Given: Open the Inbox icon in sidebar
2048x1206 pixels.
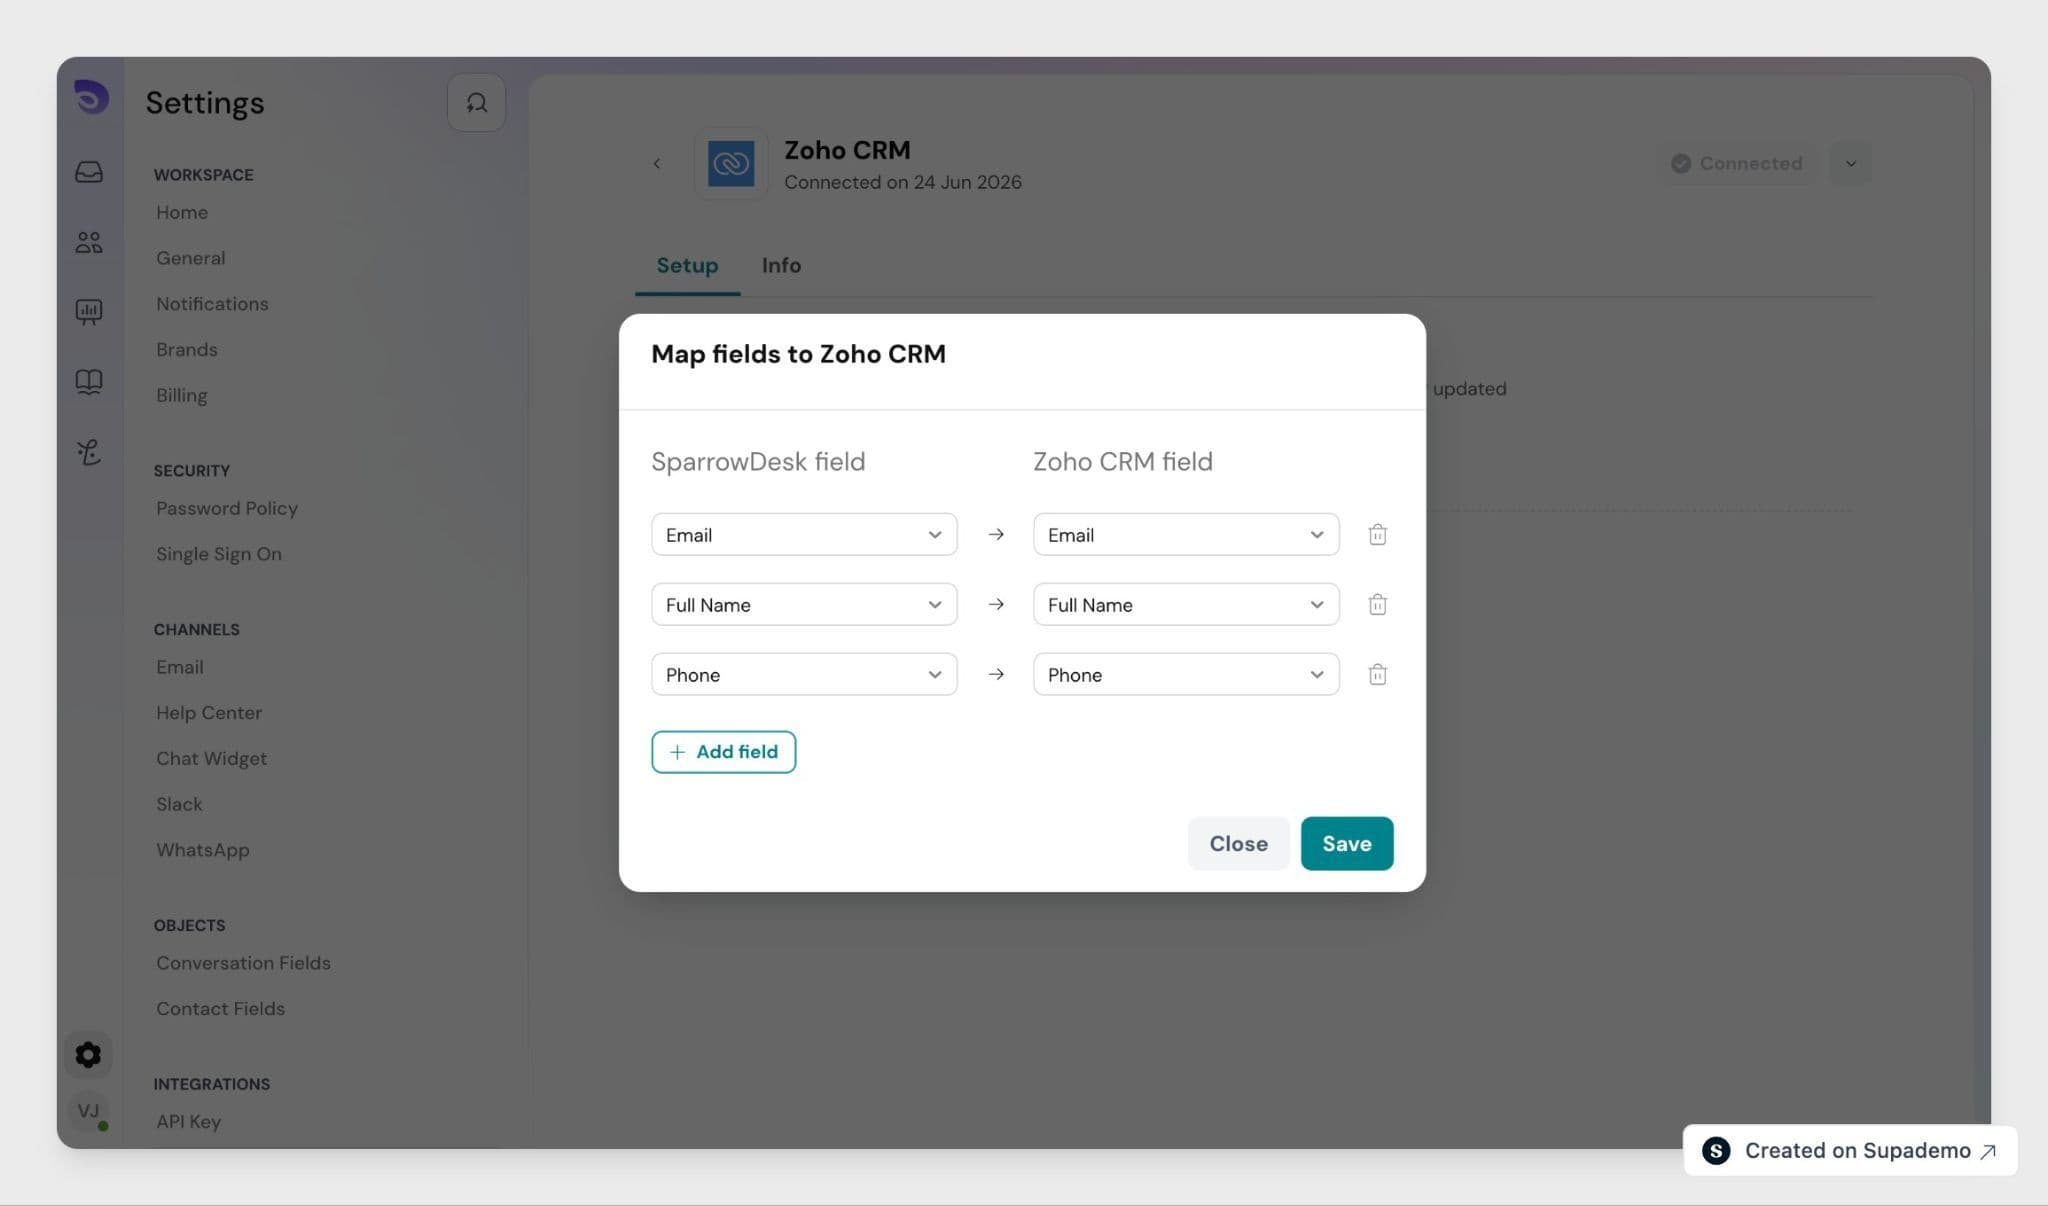Looking at the screenshot, I should [x=89, y=172].
